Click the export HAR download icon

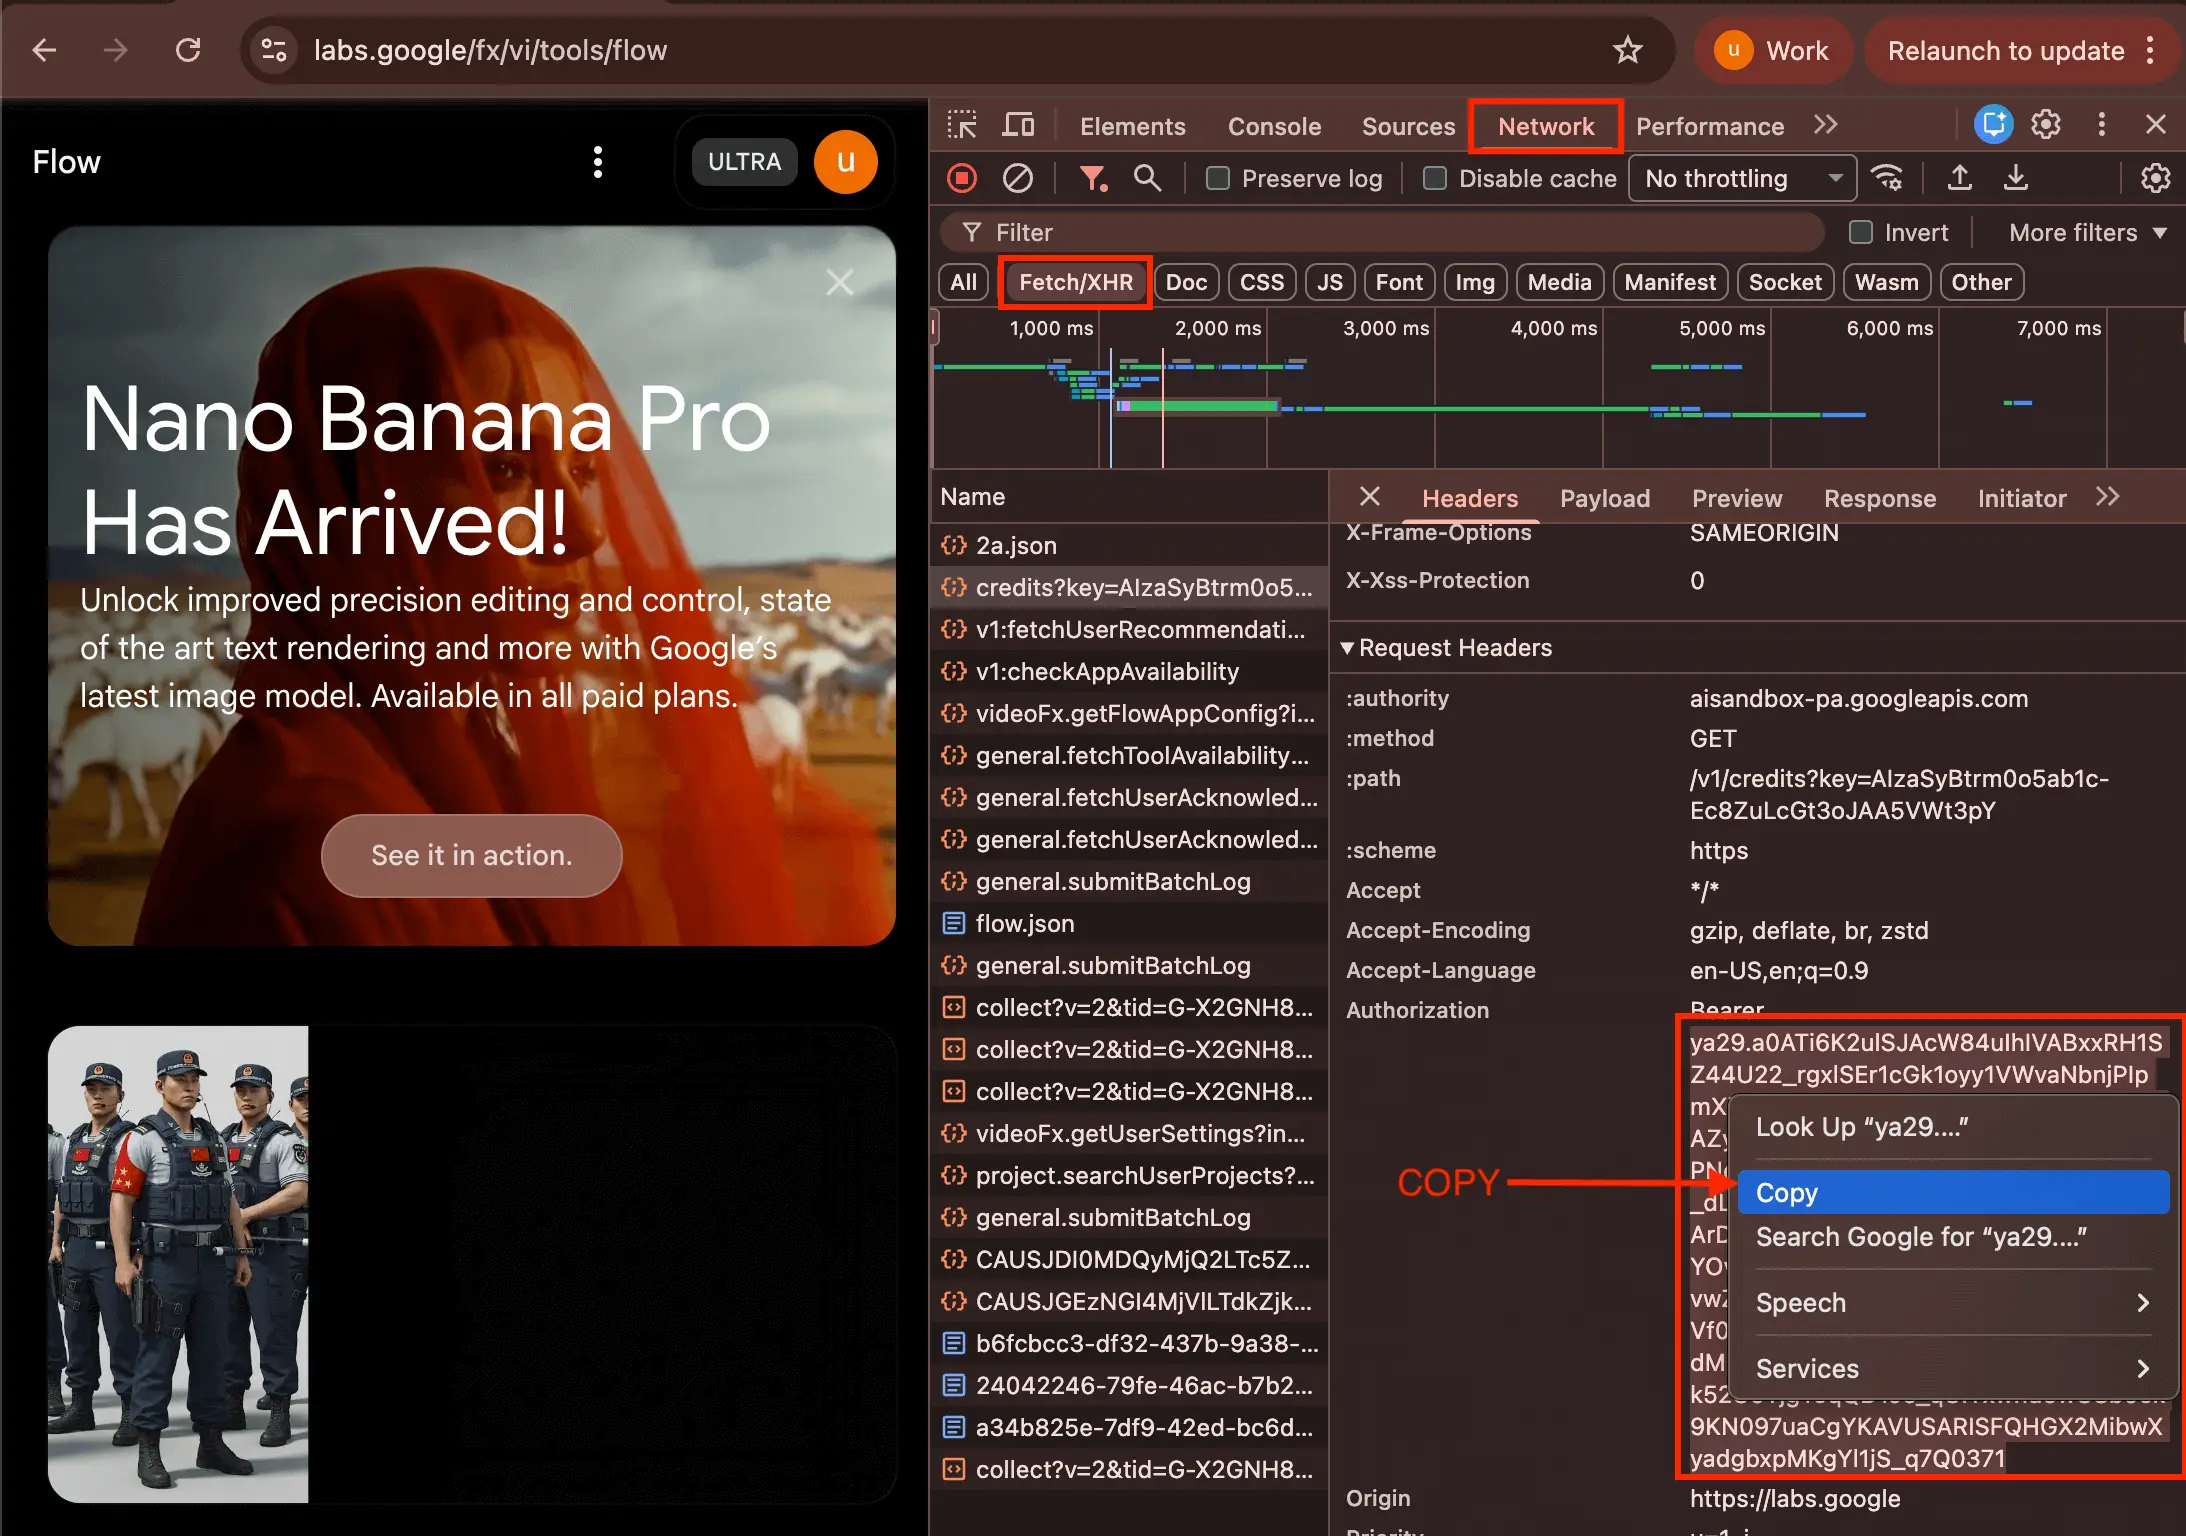(x=2016, y=179)
